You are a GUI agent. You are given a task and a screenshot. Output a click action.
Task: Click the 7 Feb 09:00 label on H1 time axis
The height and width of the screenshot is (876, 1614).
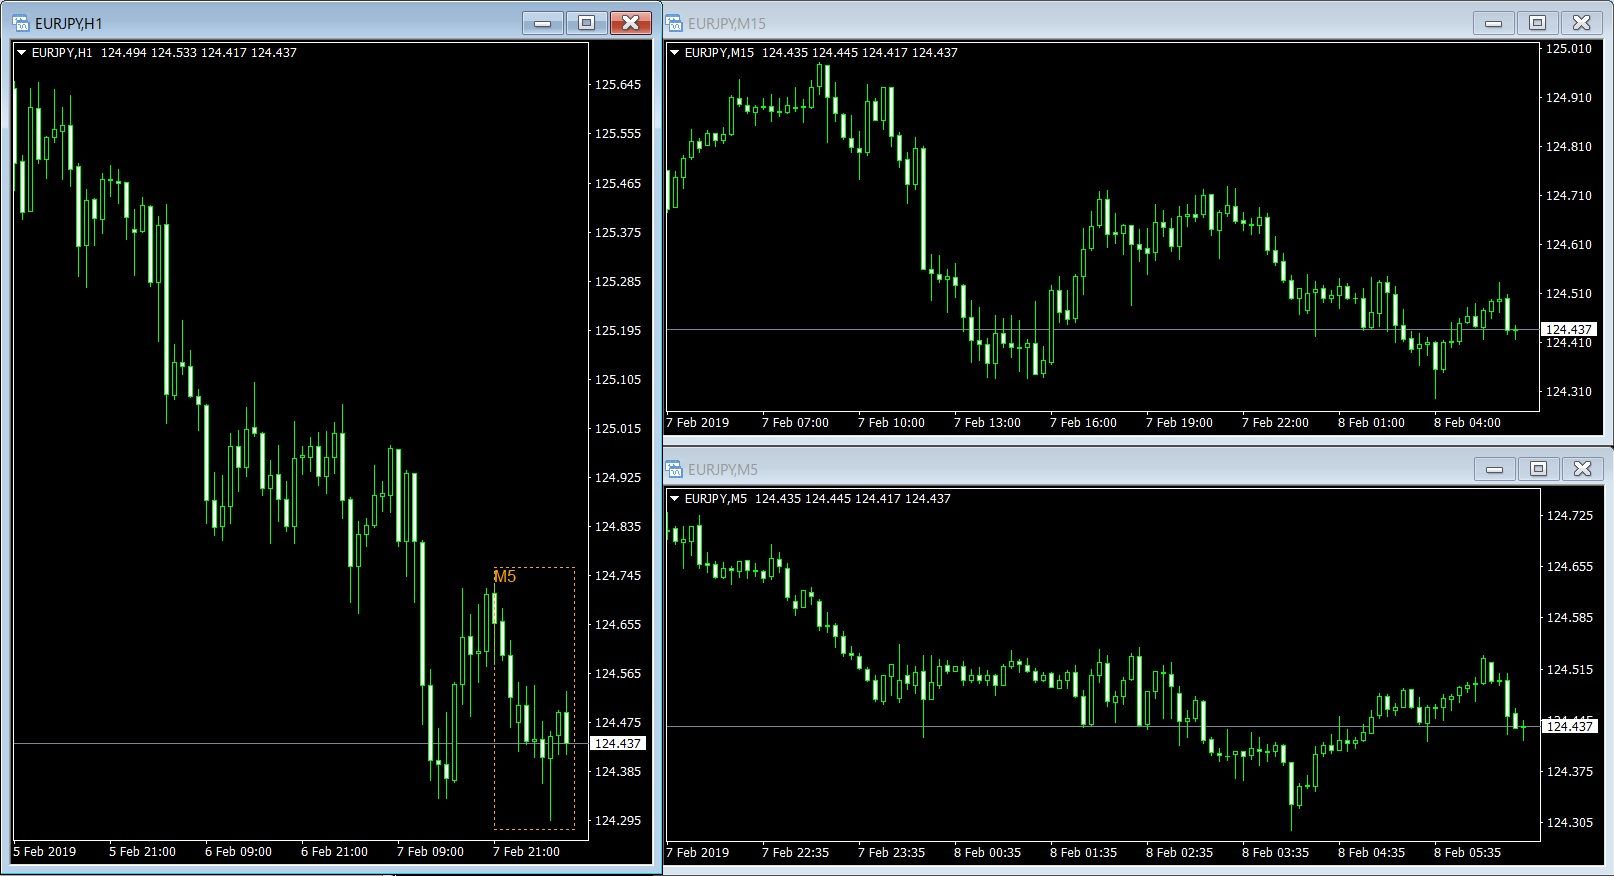430,852
